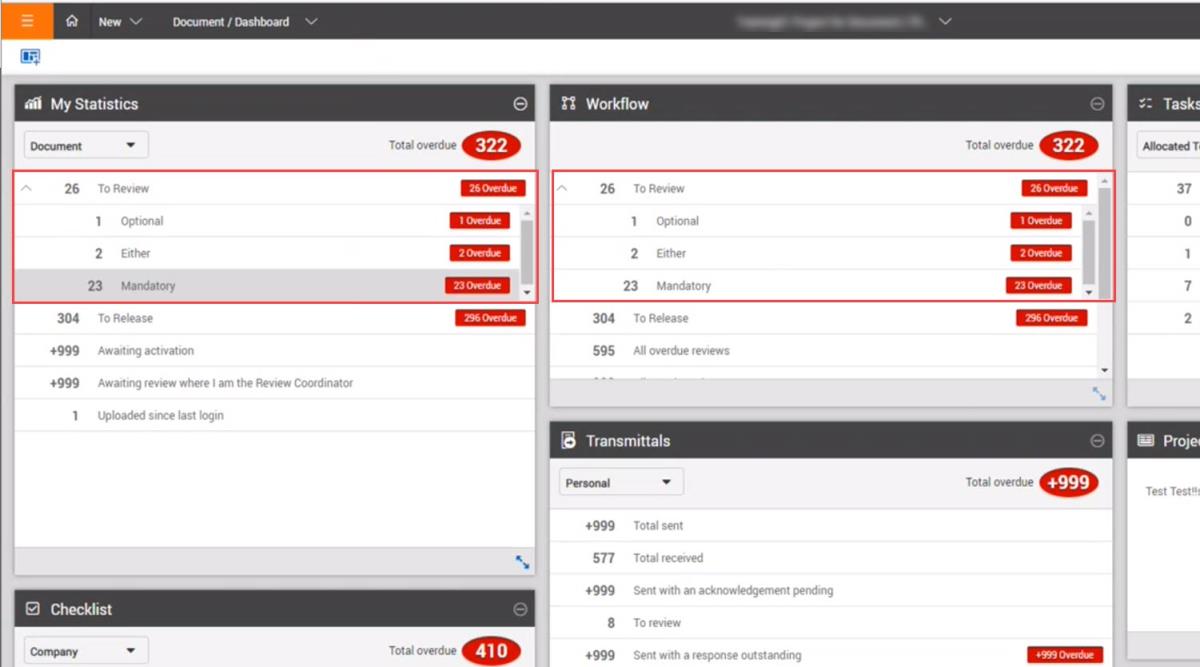
Task: Click 296 Overdue badge in My Statistics
Action: pyautogui.click(x=489, y=318)
